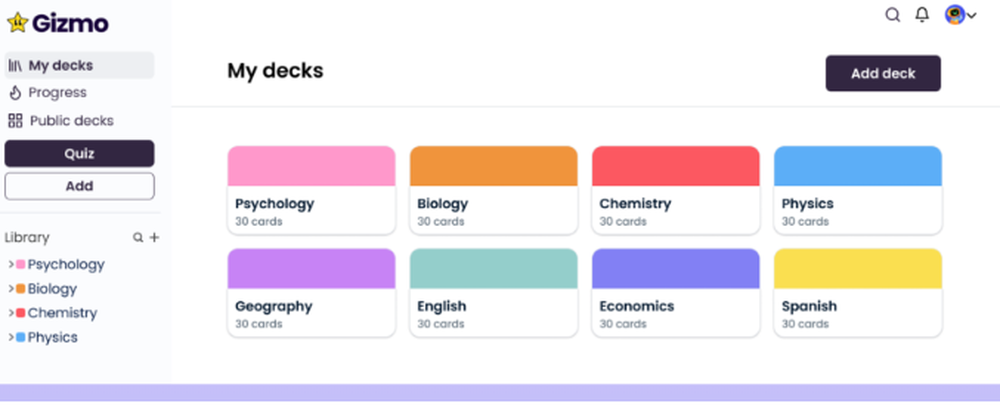Screen dimensions: 1000x407
Task: Click the Public decks grid icon
Action: tap(15, 121)
